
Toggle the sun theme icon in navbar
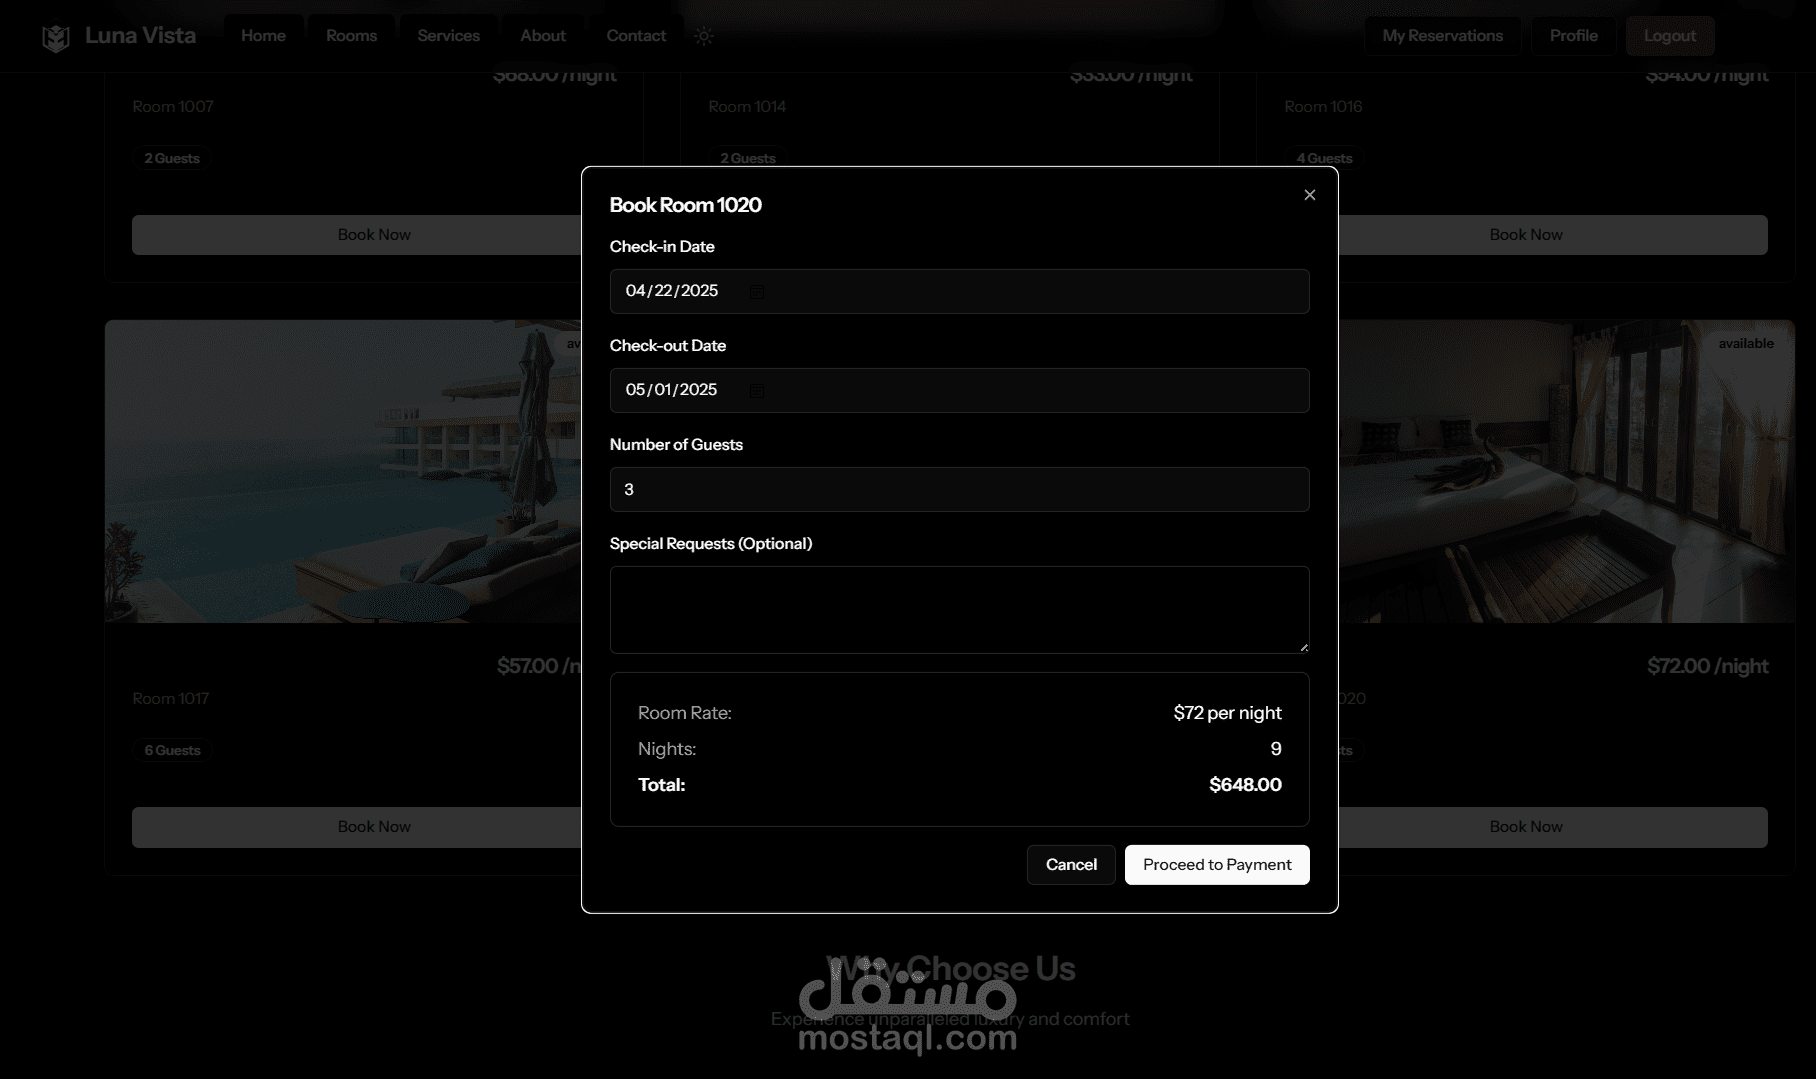704,36
